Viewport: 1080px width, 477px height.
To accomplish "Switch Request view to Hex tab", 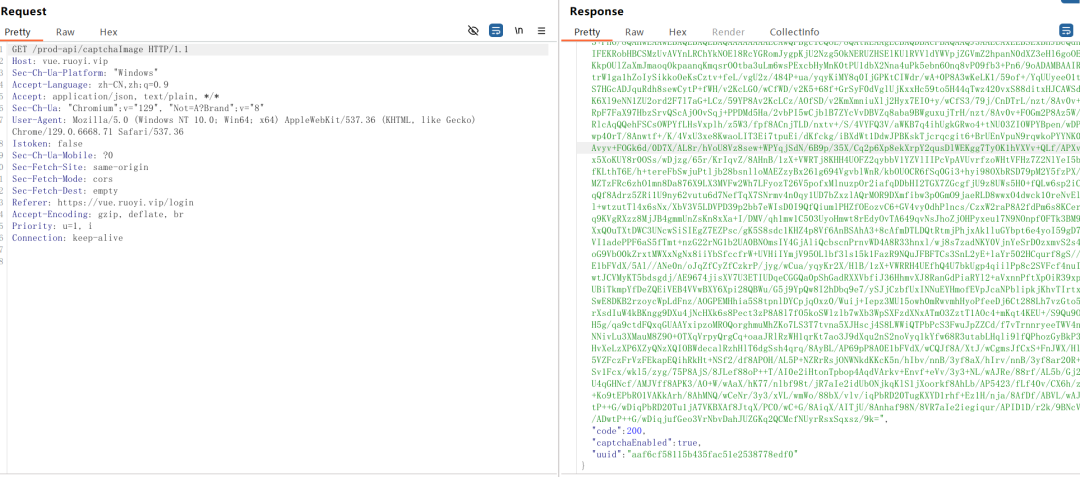I will click(108, 32).
